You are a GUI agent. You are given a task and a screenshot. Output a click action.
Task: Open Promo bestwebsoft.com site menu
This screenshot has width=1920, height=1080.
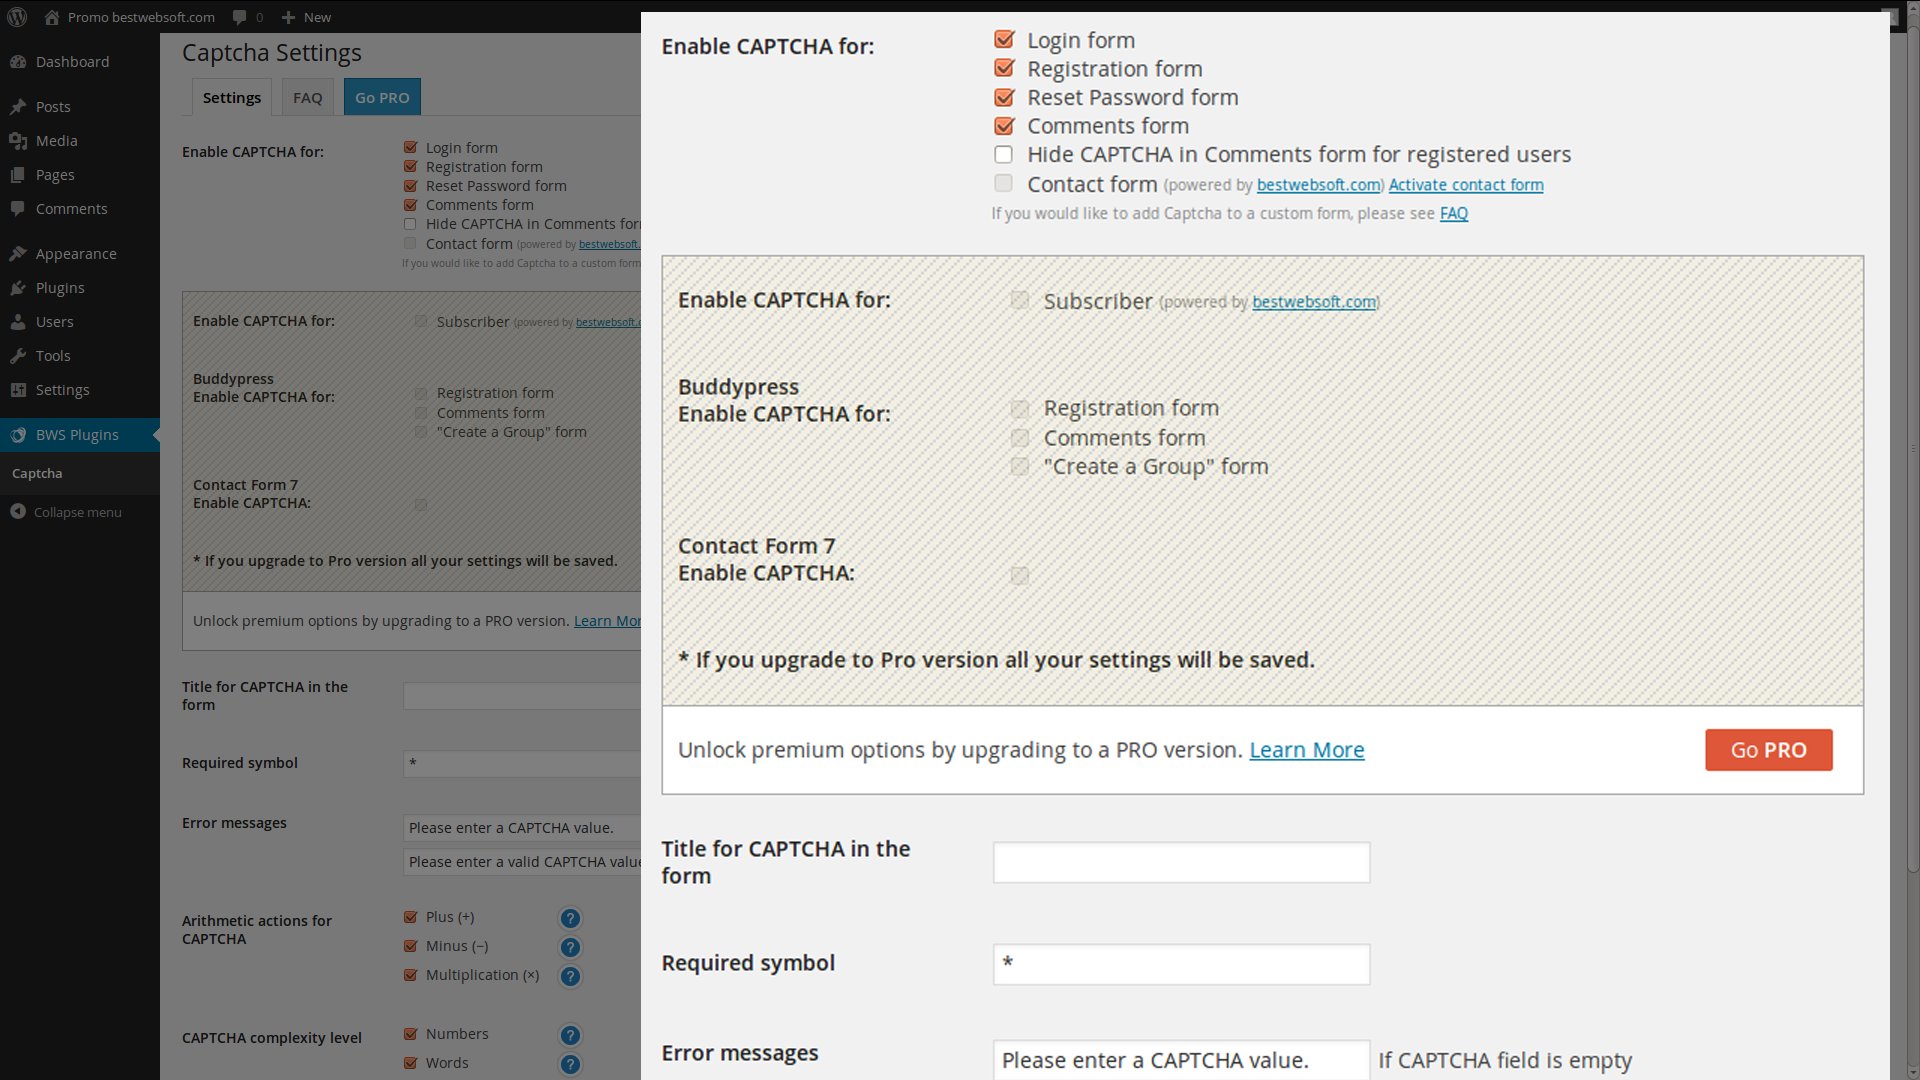pyautogui.click(x=129, y=17)
